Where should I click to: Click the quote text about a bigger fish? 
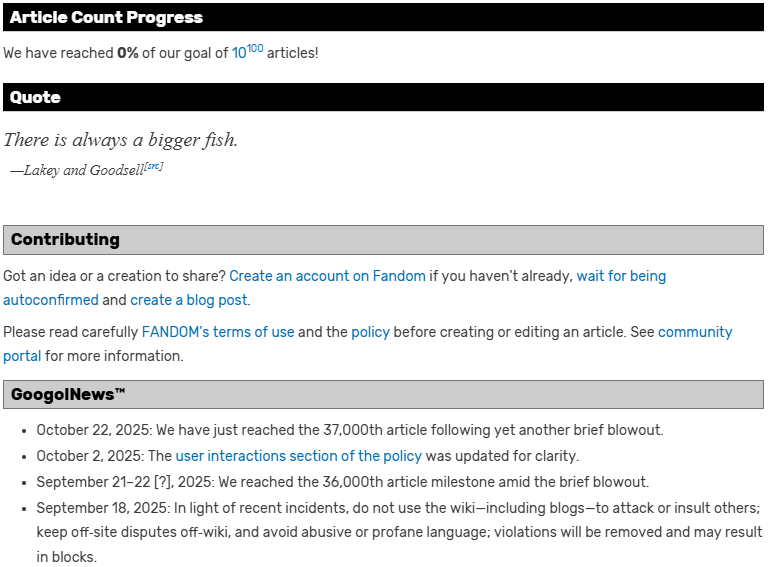click(120, 140)
